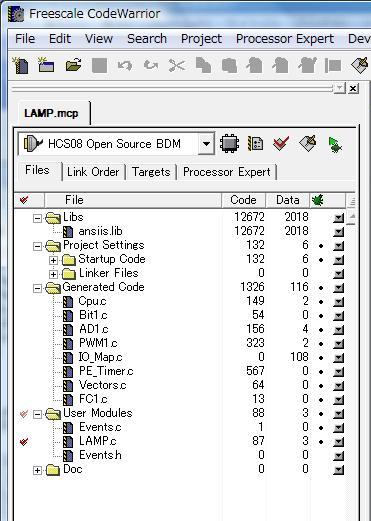Open HCS08 Open Source BDM target dropdown

tap(206, 144)
